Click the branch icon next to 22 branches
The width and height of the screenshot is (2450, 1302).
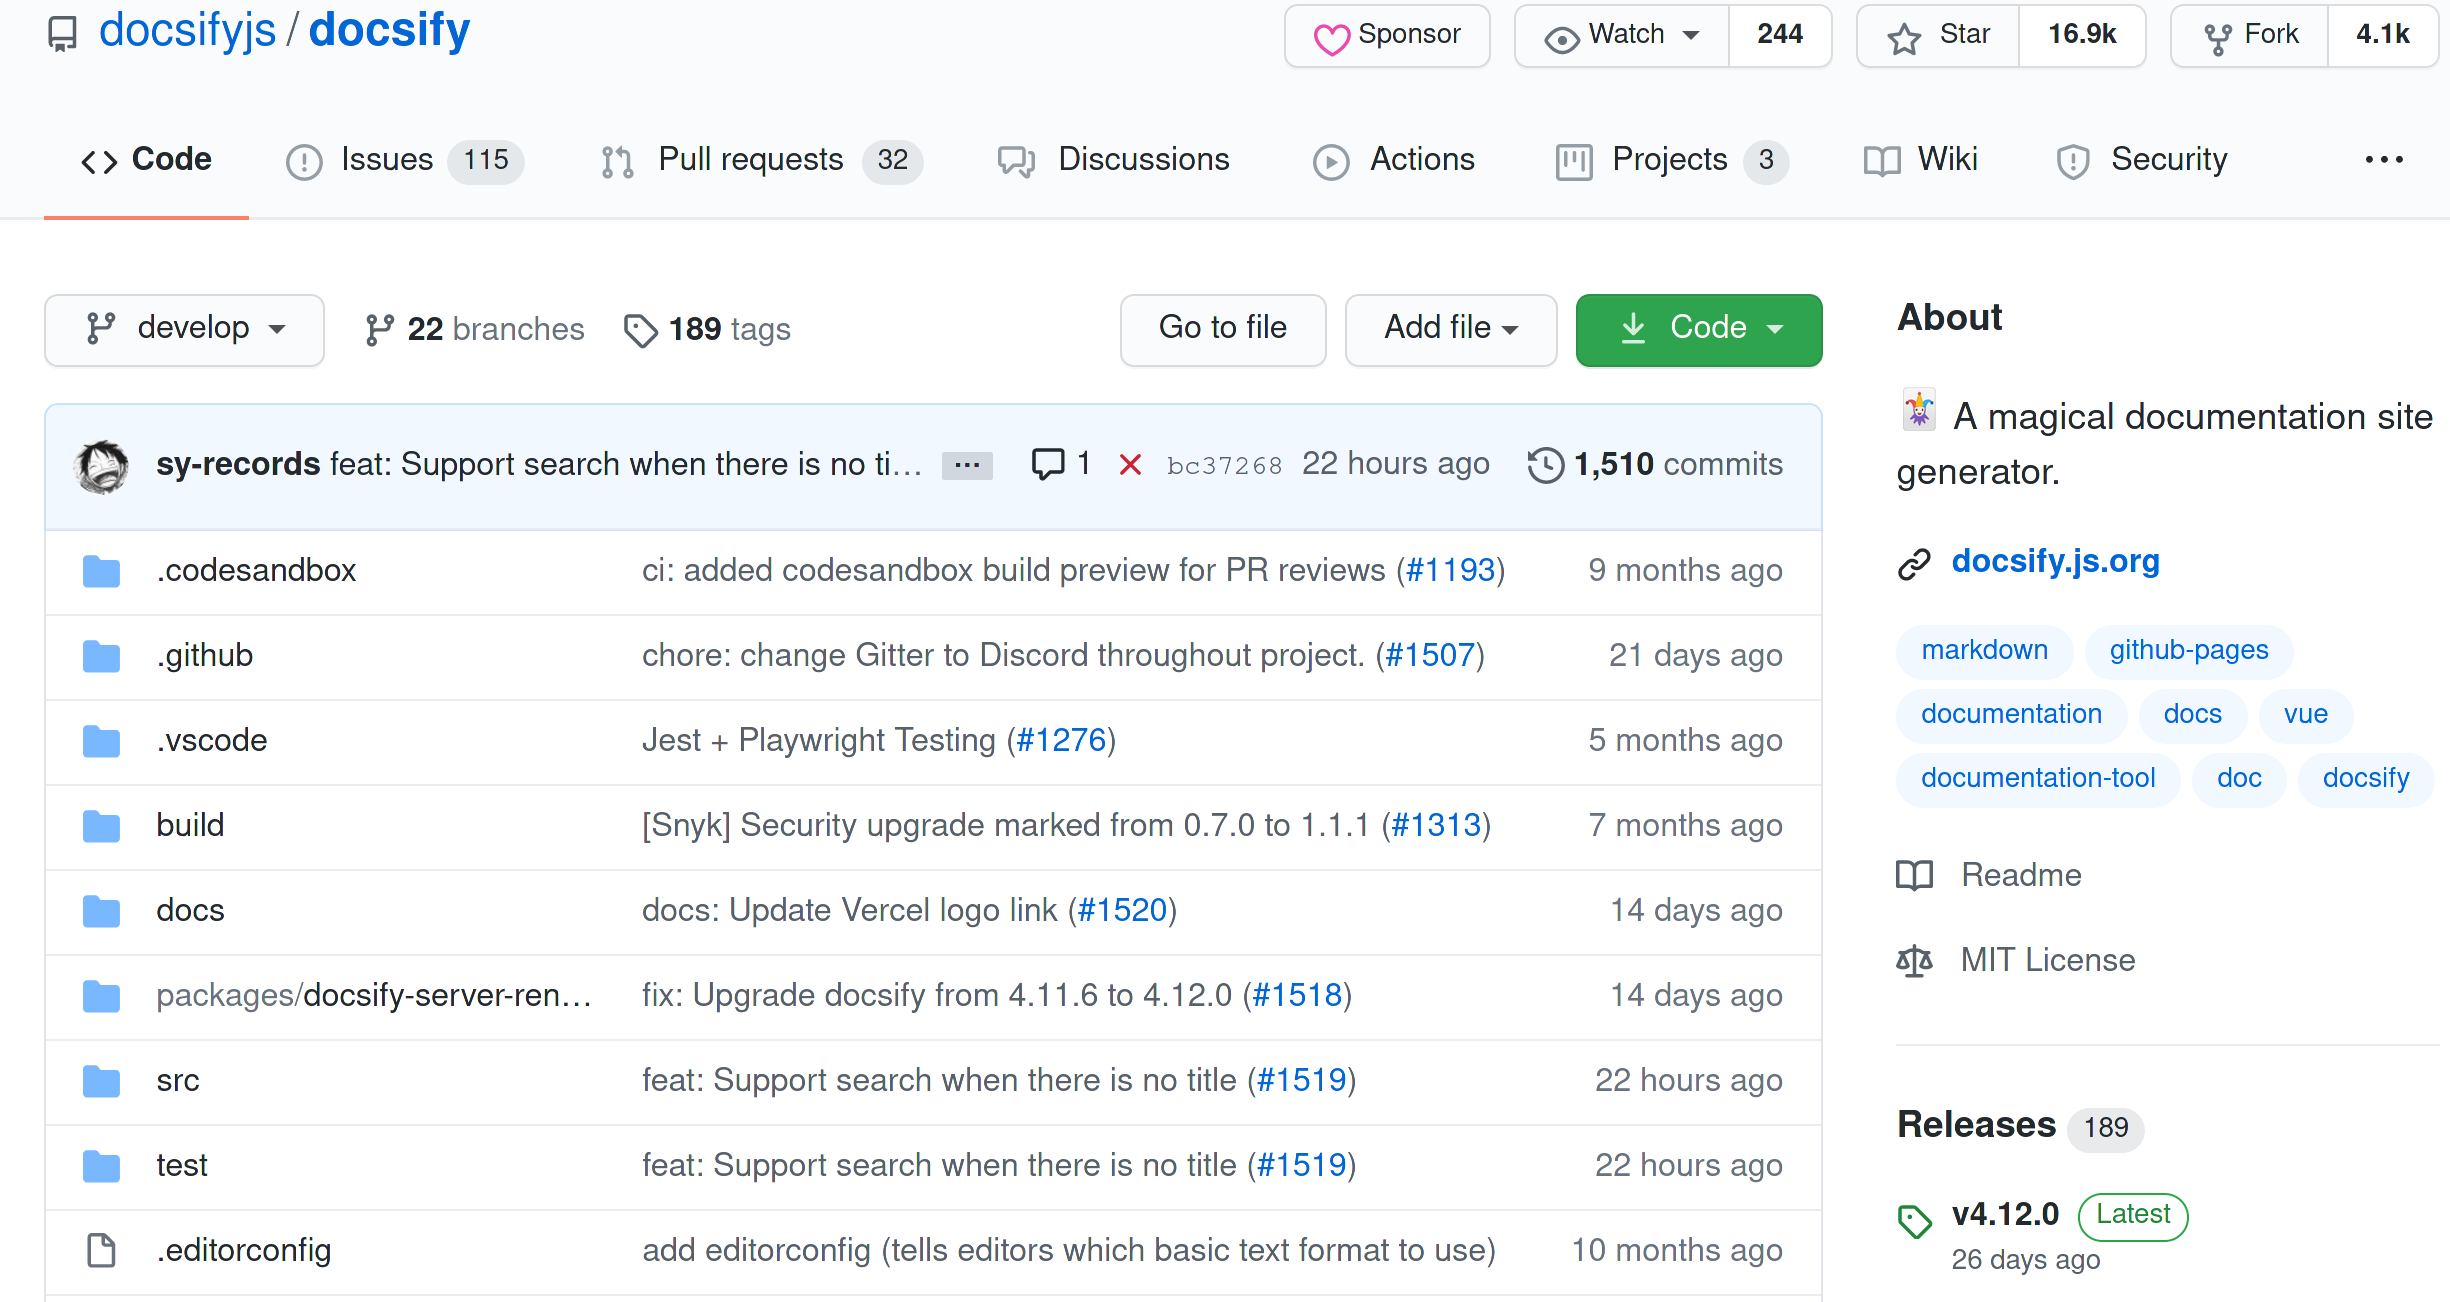click(378, 328)
